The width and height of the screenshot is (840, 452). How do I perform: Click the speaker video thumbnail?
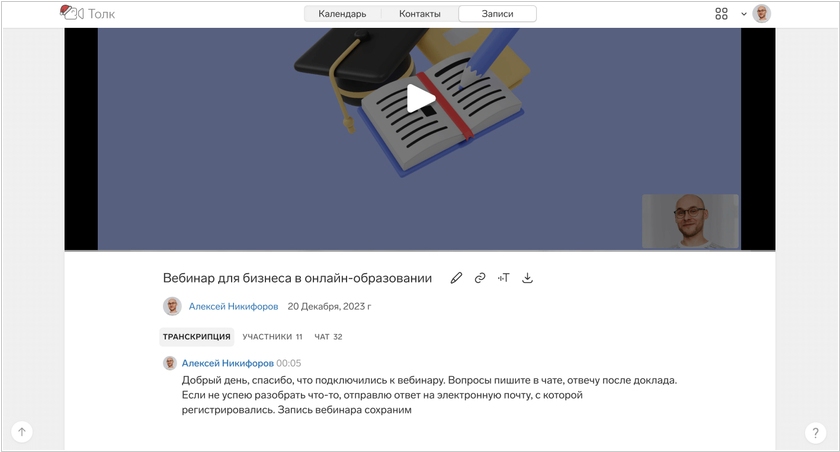(x=690, y=221)
